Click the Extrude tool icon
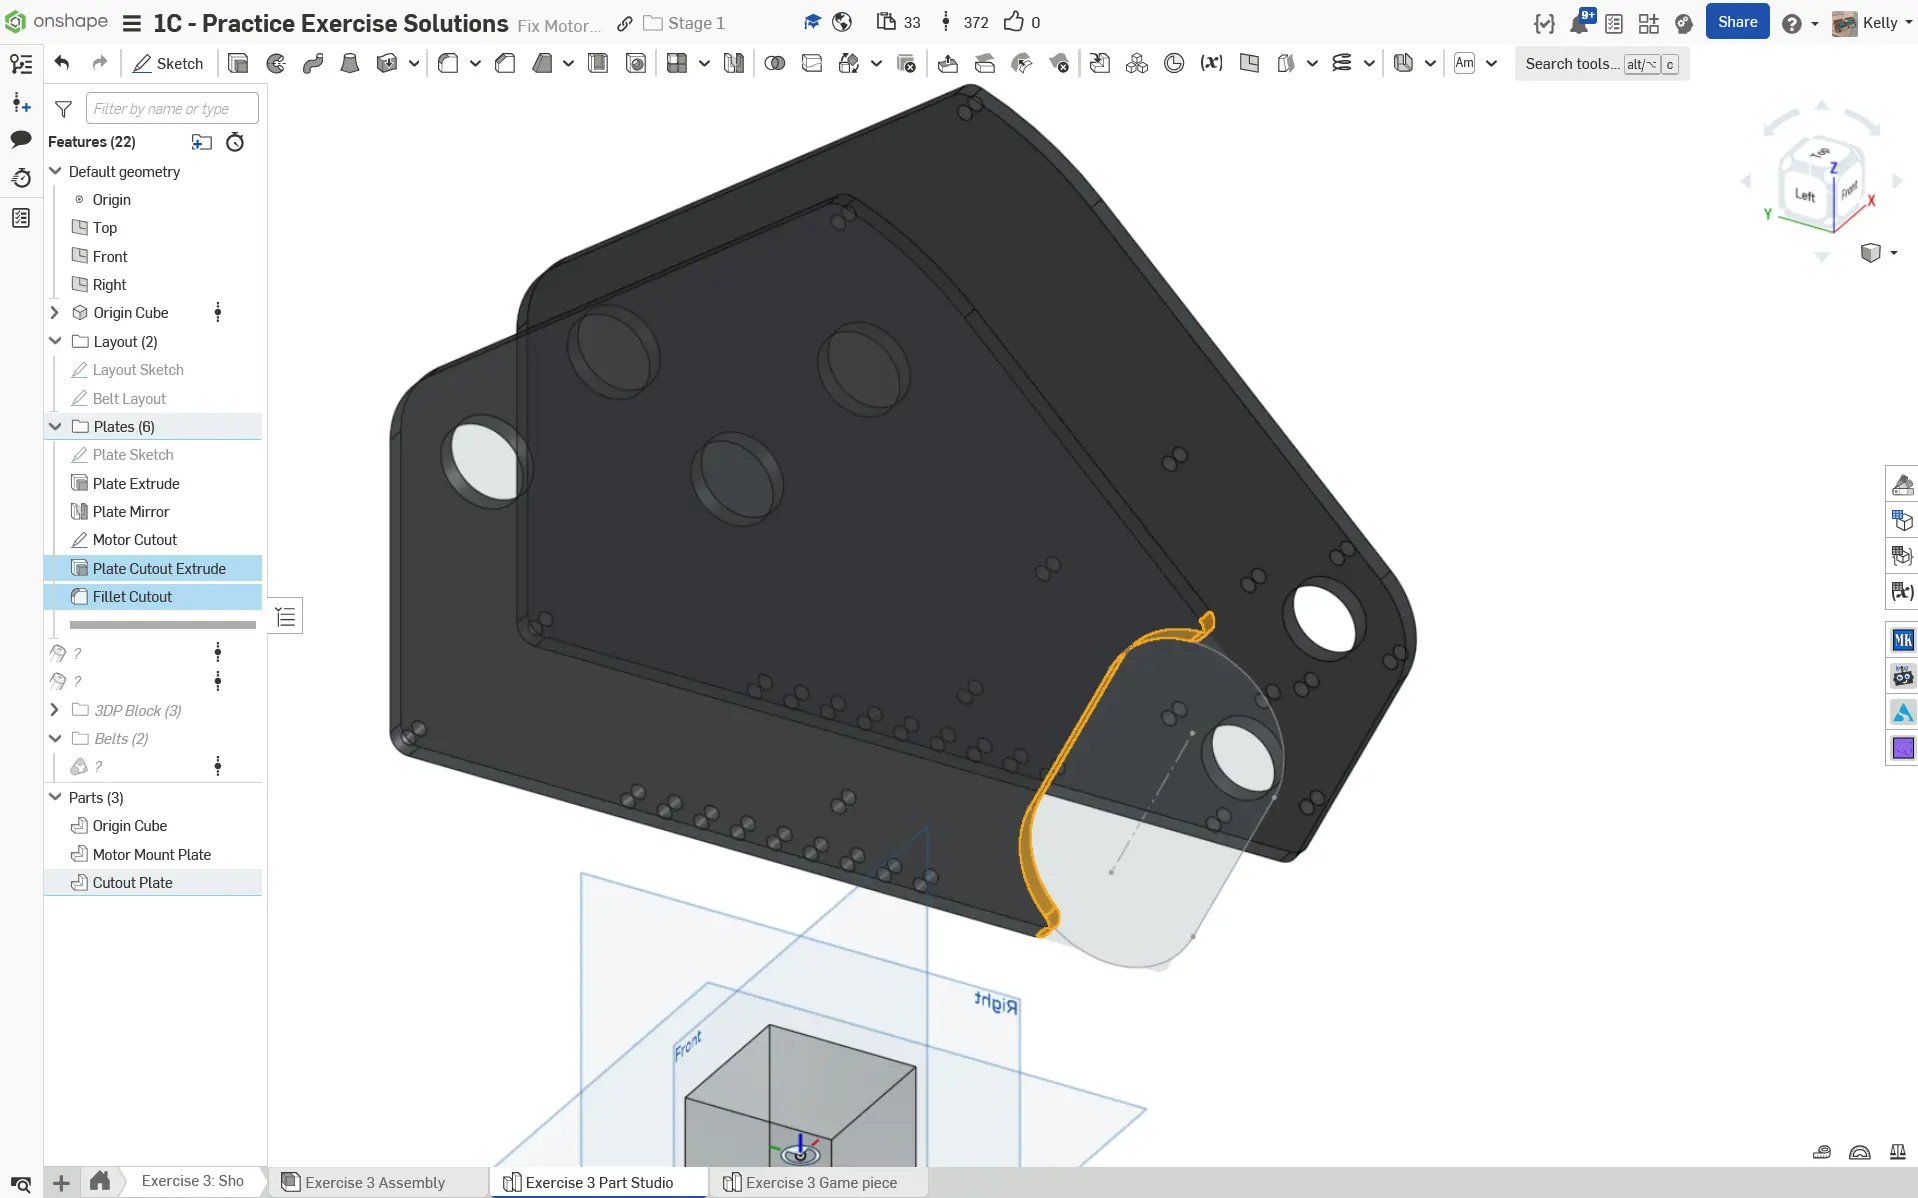1918x1198 pixels. tap(238, 64)
